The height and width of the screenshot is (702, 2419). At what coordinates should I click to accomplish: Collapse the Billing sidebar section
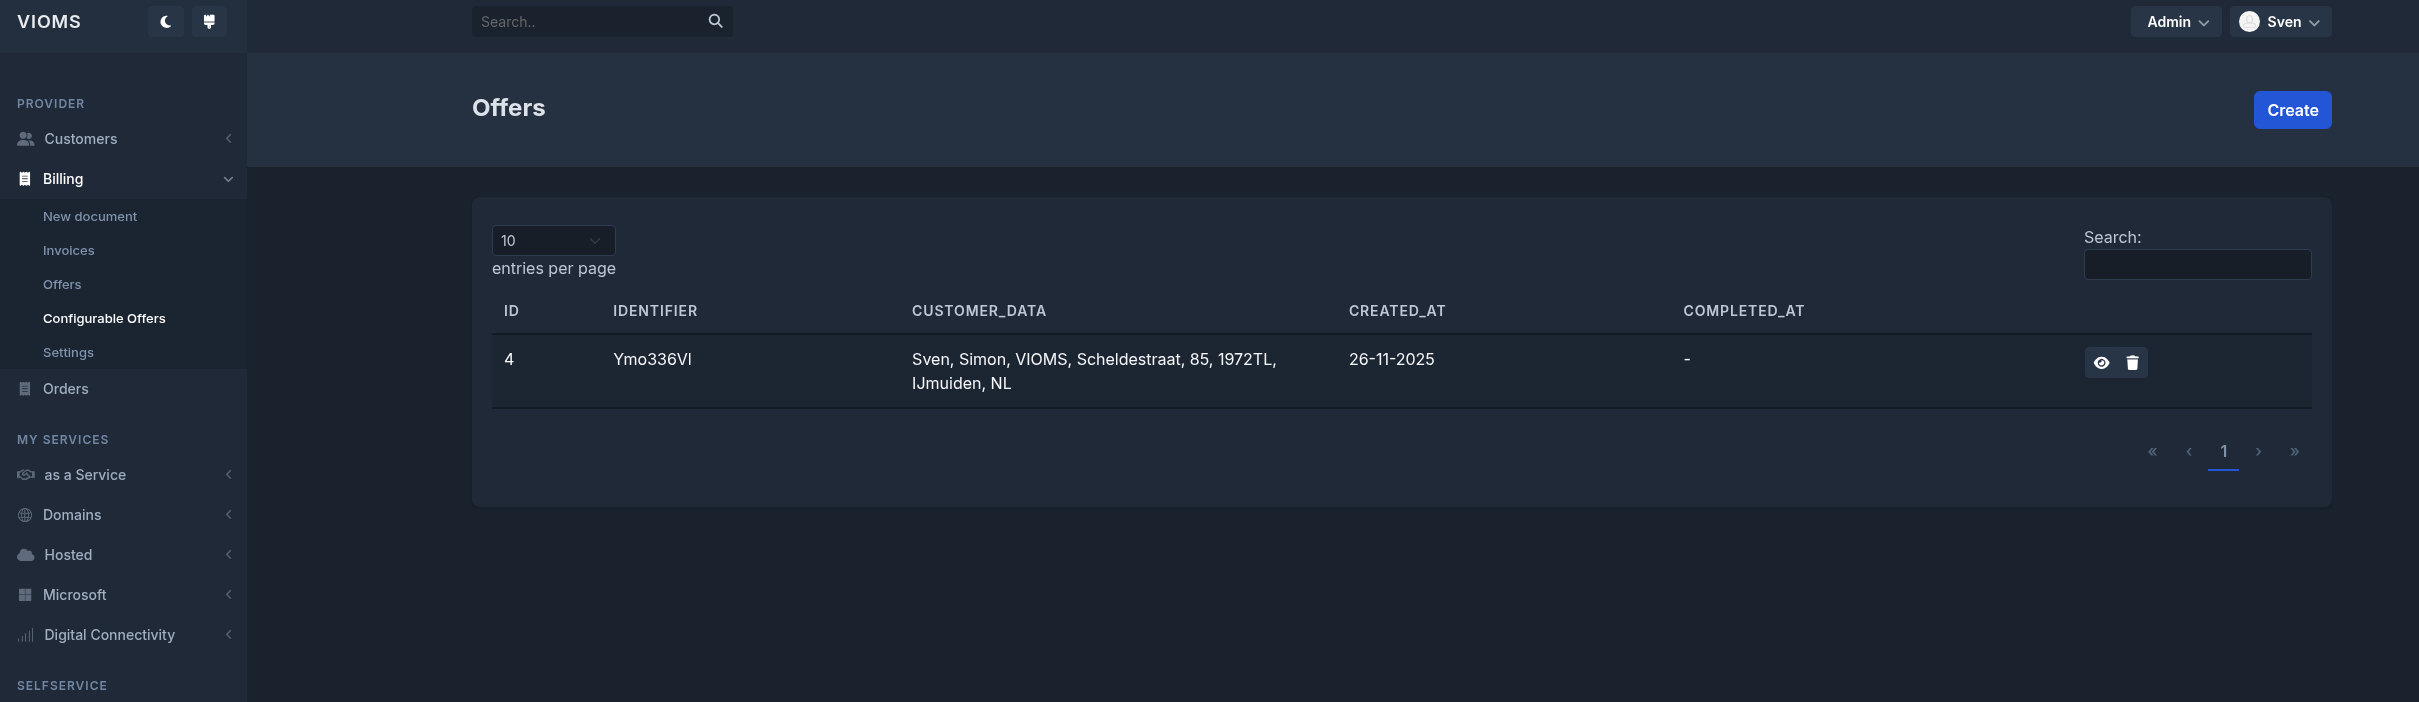pos(63,179)
